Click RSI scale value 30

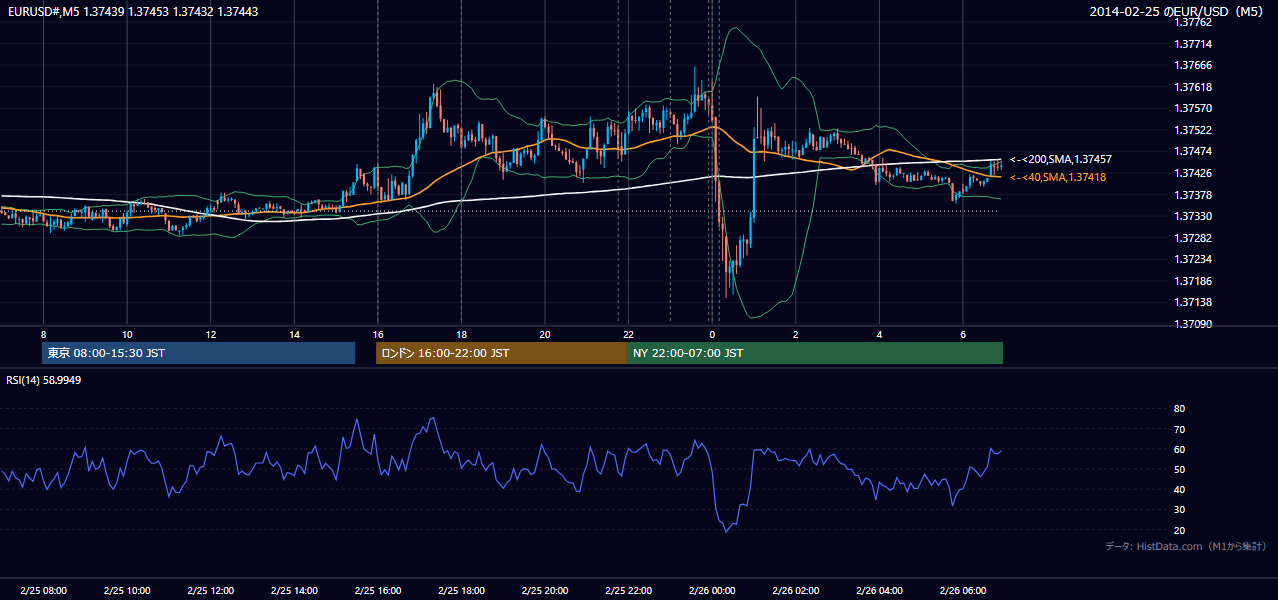point(1179,509)
